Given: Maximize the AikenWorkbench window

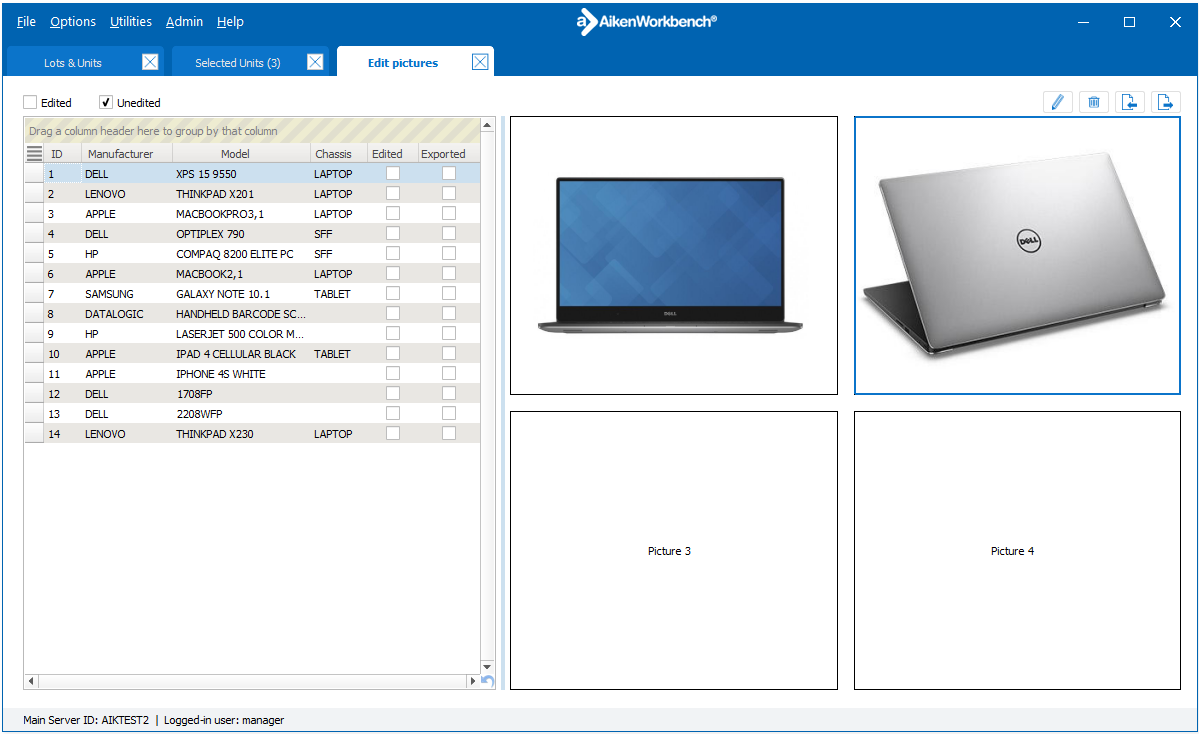Looking at the screenshot, I should pyautogui.click(x=1129, y=22).
